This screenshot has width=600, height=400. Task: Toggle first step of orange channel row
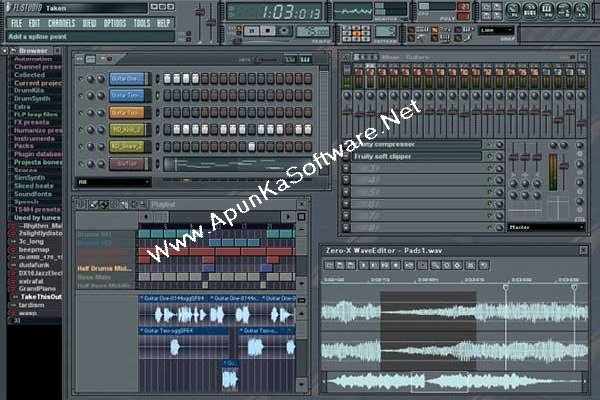click(x=167, y=113)
